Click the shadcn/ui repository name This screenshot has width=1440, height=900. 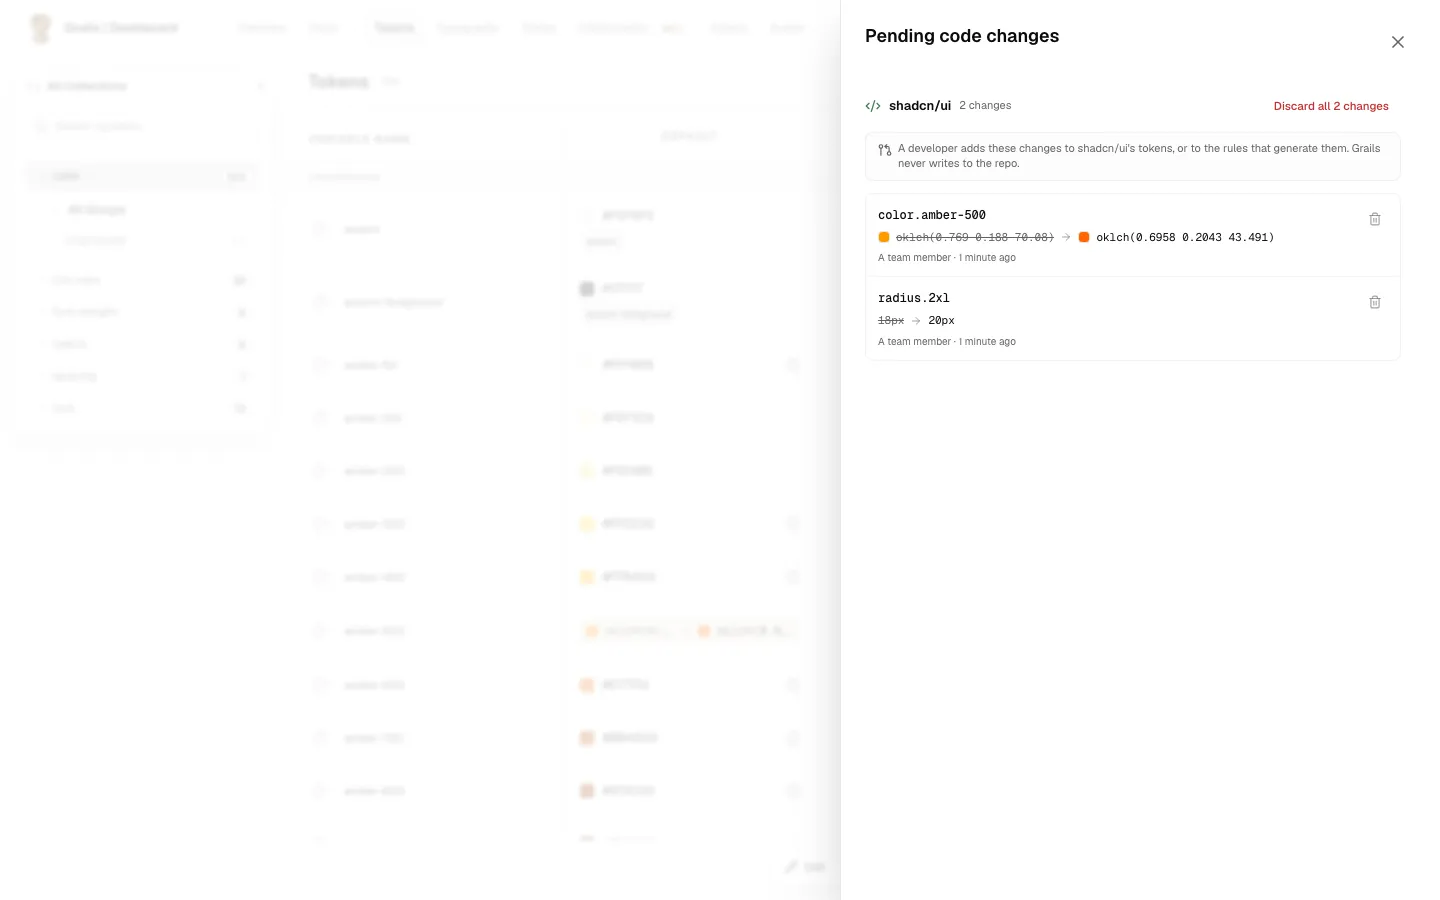point(920,106)
